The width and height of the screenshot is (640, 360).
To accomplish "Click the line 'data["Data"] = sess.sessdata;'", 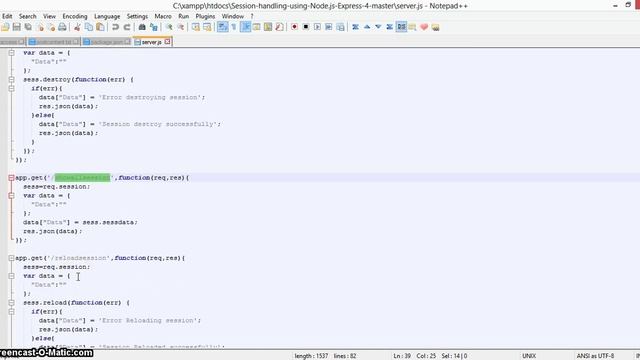I will pos(80,222).
